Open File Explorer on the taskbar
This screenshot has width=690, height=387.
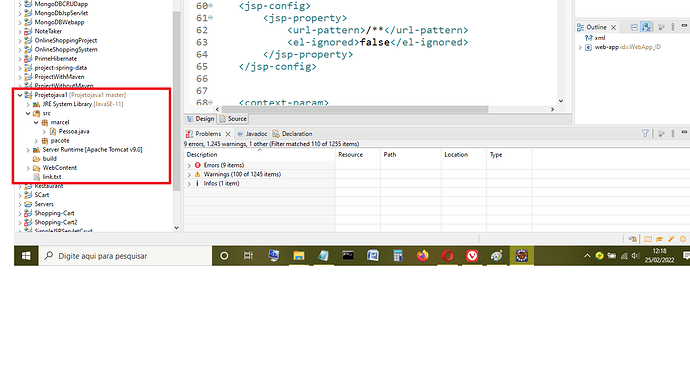[x=299, y=256]
